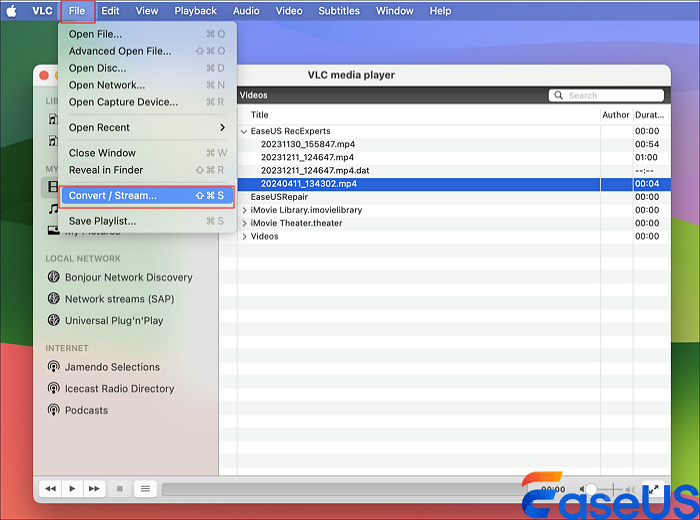Image resolution: width=700 pixels, height=520 pixels.
Task: Sort by the Title column header
Action: tap(259, 115)
